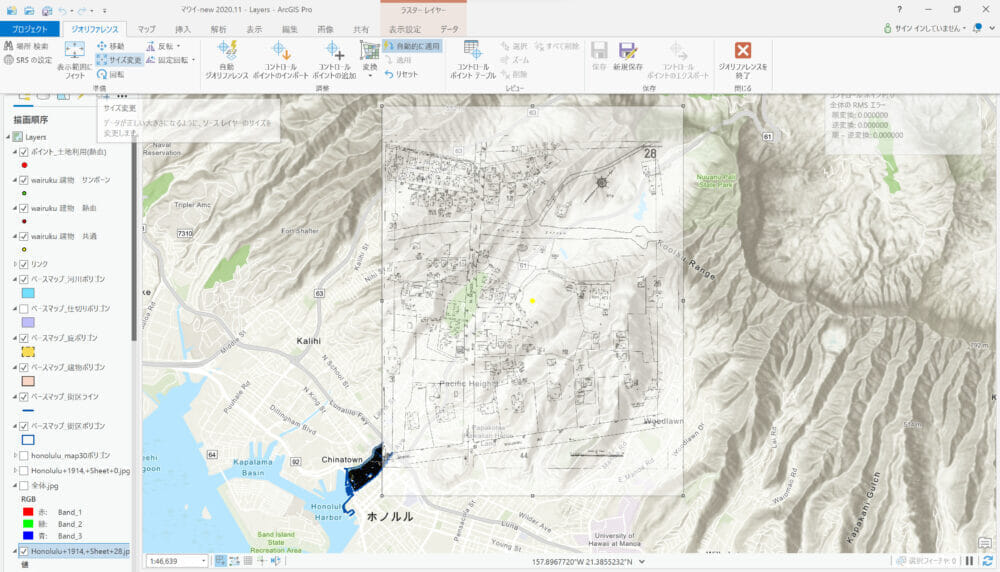Open the map scale 1:46,639 dropdown
1000x572 pixels.
(x=203, y=561)
